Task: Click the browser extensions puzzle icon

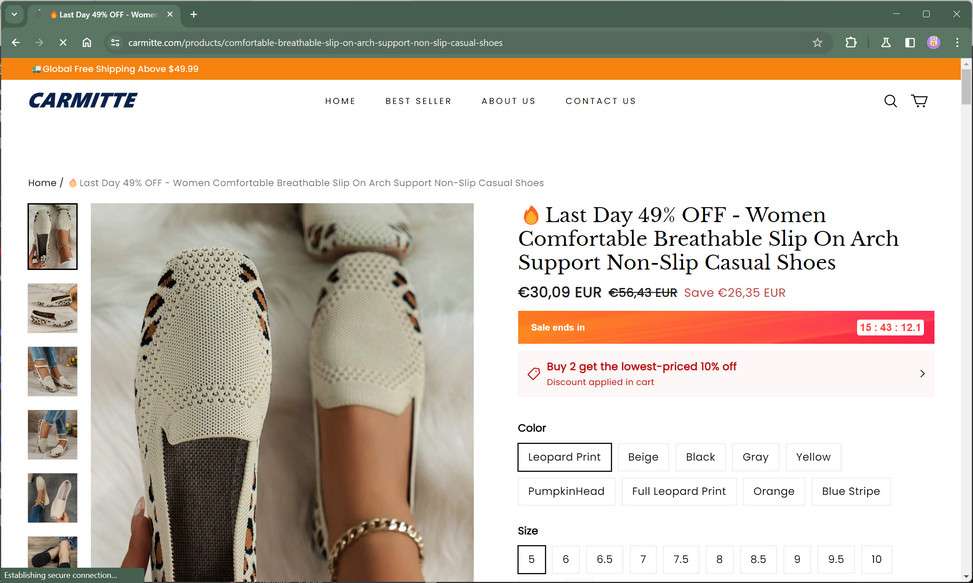Action: tap(850, 42)
